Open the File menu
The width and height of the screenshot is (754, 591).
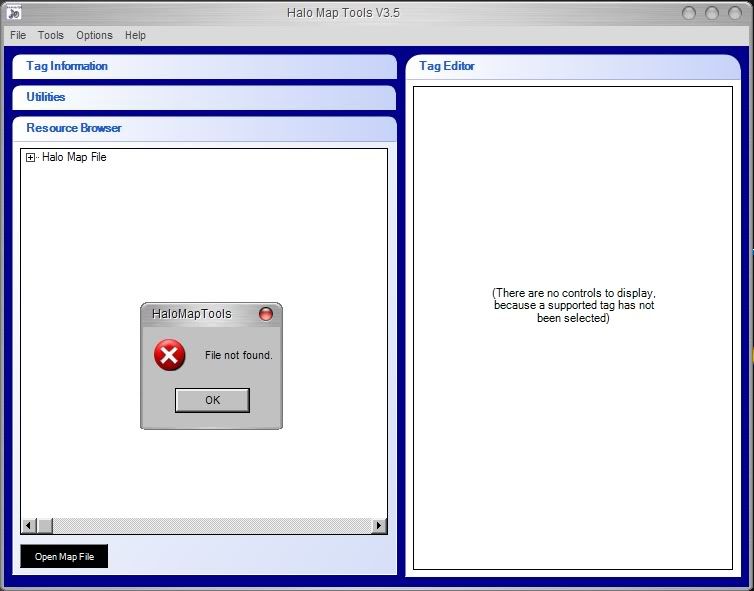click(18, 35)
